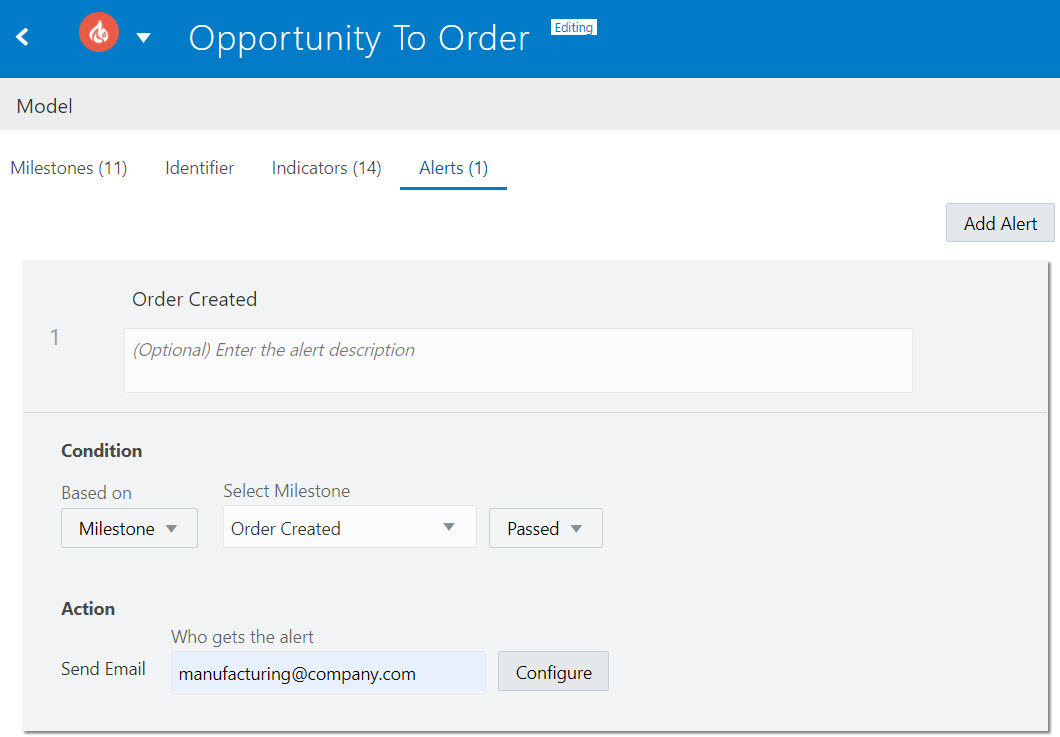Click the Order Created alert name
The width and height of the screenshot is (1060, 737).
195,299
